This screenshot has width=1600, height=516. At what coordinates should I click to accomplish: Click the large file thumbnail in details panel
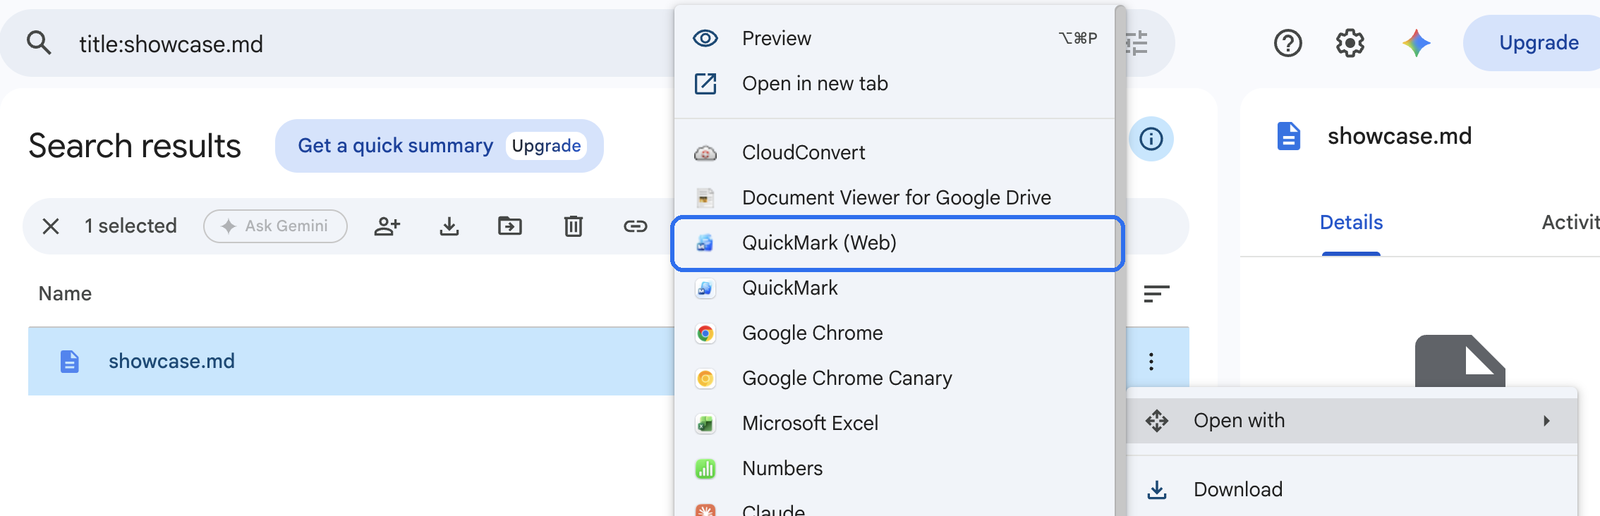[x=1460, y=361]
